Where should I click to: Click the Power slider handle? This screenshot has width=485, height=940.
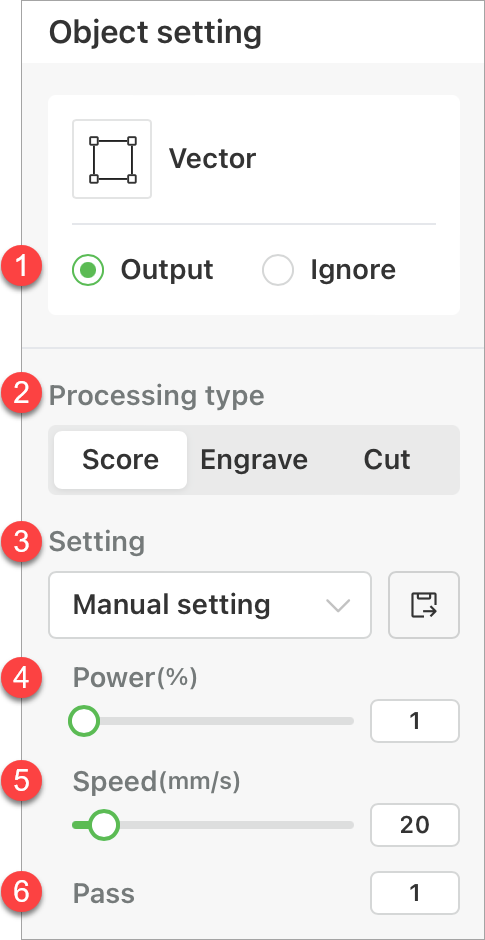[x=84, y=721]
